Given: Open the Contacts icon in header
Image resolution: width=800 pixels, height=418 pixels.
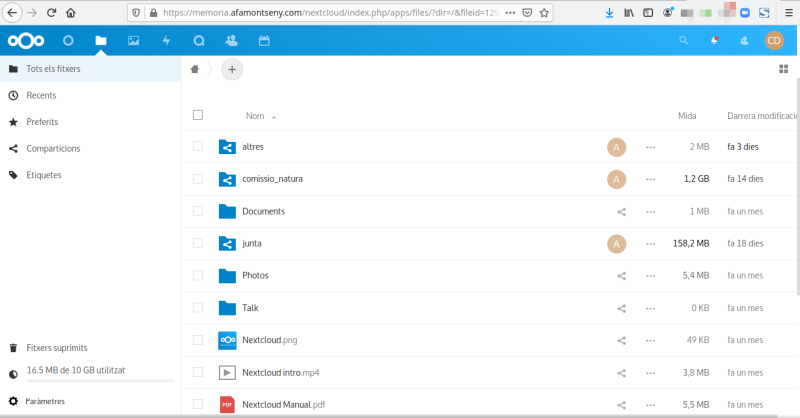Looking at the screenshot, I should (x=232, y=41).
